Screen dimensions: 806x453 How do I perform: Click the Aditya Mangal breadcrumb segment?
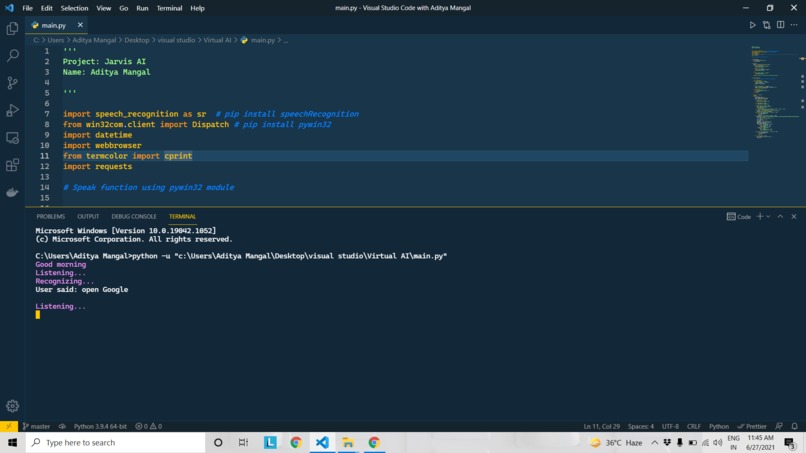coord(94,40)
